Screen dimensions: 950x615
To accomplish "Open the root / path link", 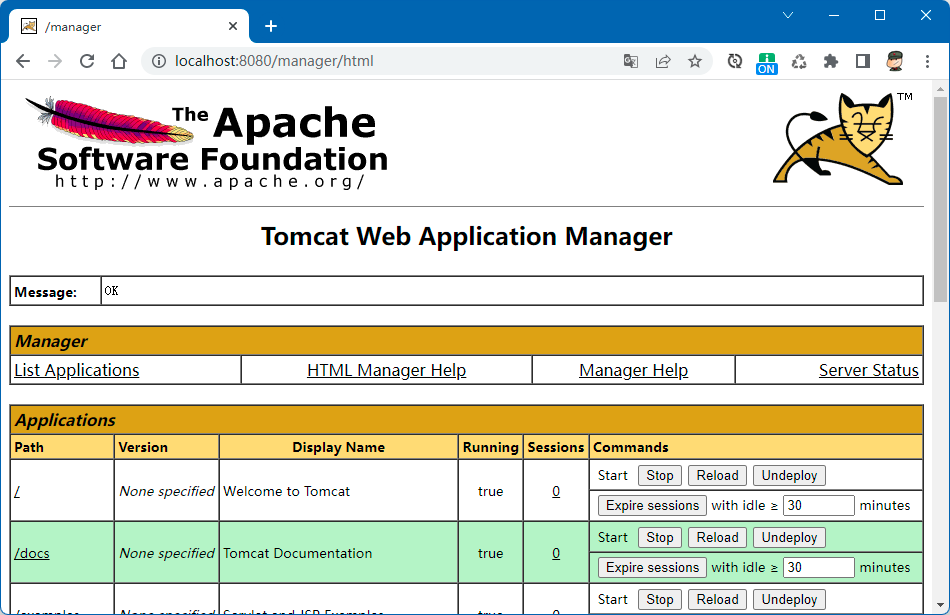I will (x=17, y=491).
